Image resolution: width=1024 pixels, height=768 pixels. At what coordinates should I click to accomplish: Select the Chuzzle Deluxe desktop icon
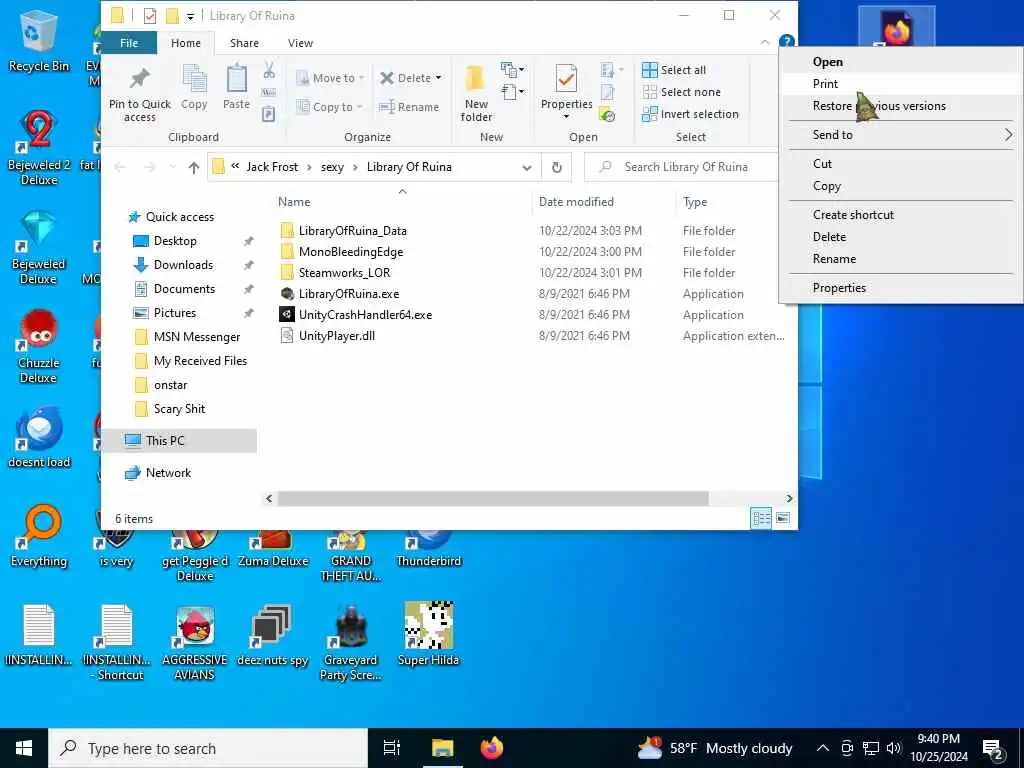[39, 346]
